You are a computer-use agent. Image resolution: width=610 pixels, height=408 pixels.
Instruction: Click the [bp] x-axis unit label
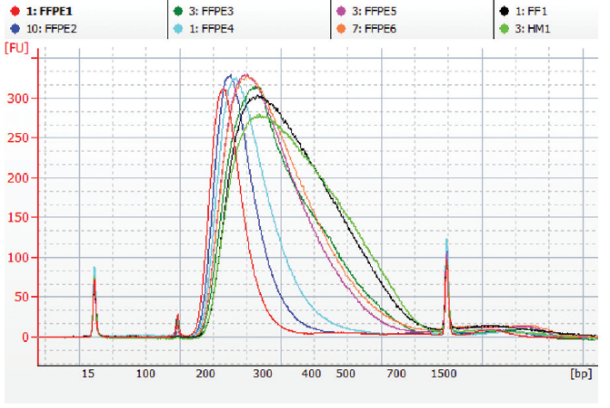pos(579,373)
